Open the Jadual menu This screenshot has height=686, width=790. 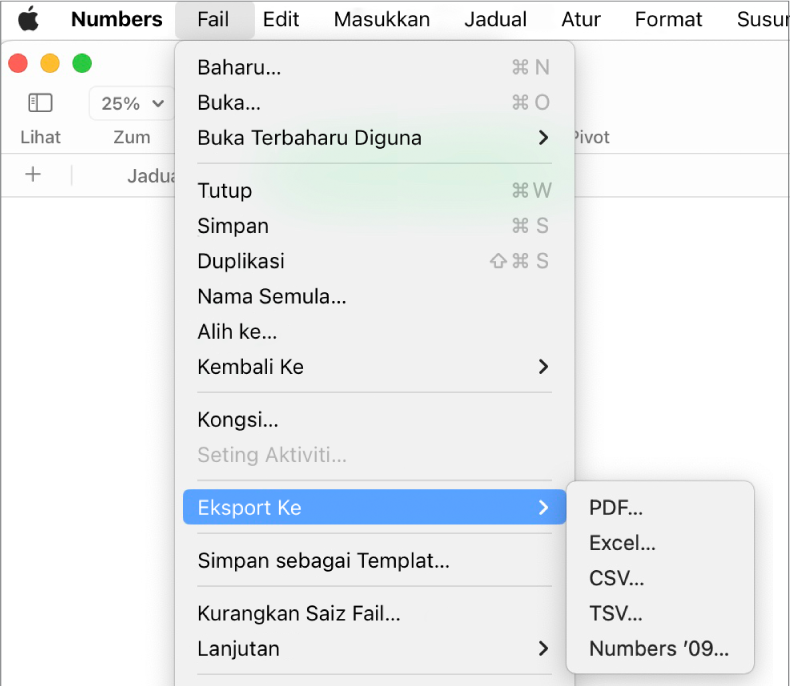pos(496,20)
